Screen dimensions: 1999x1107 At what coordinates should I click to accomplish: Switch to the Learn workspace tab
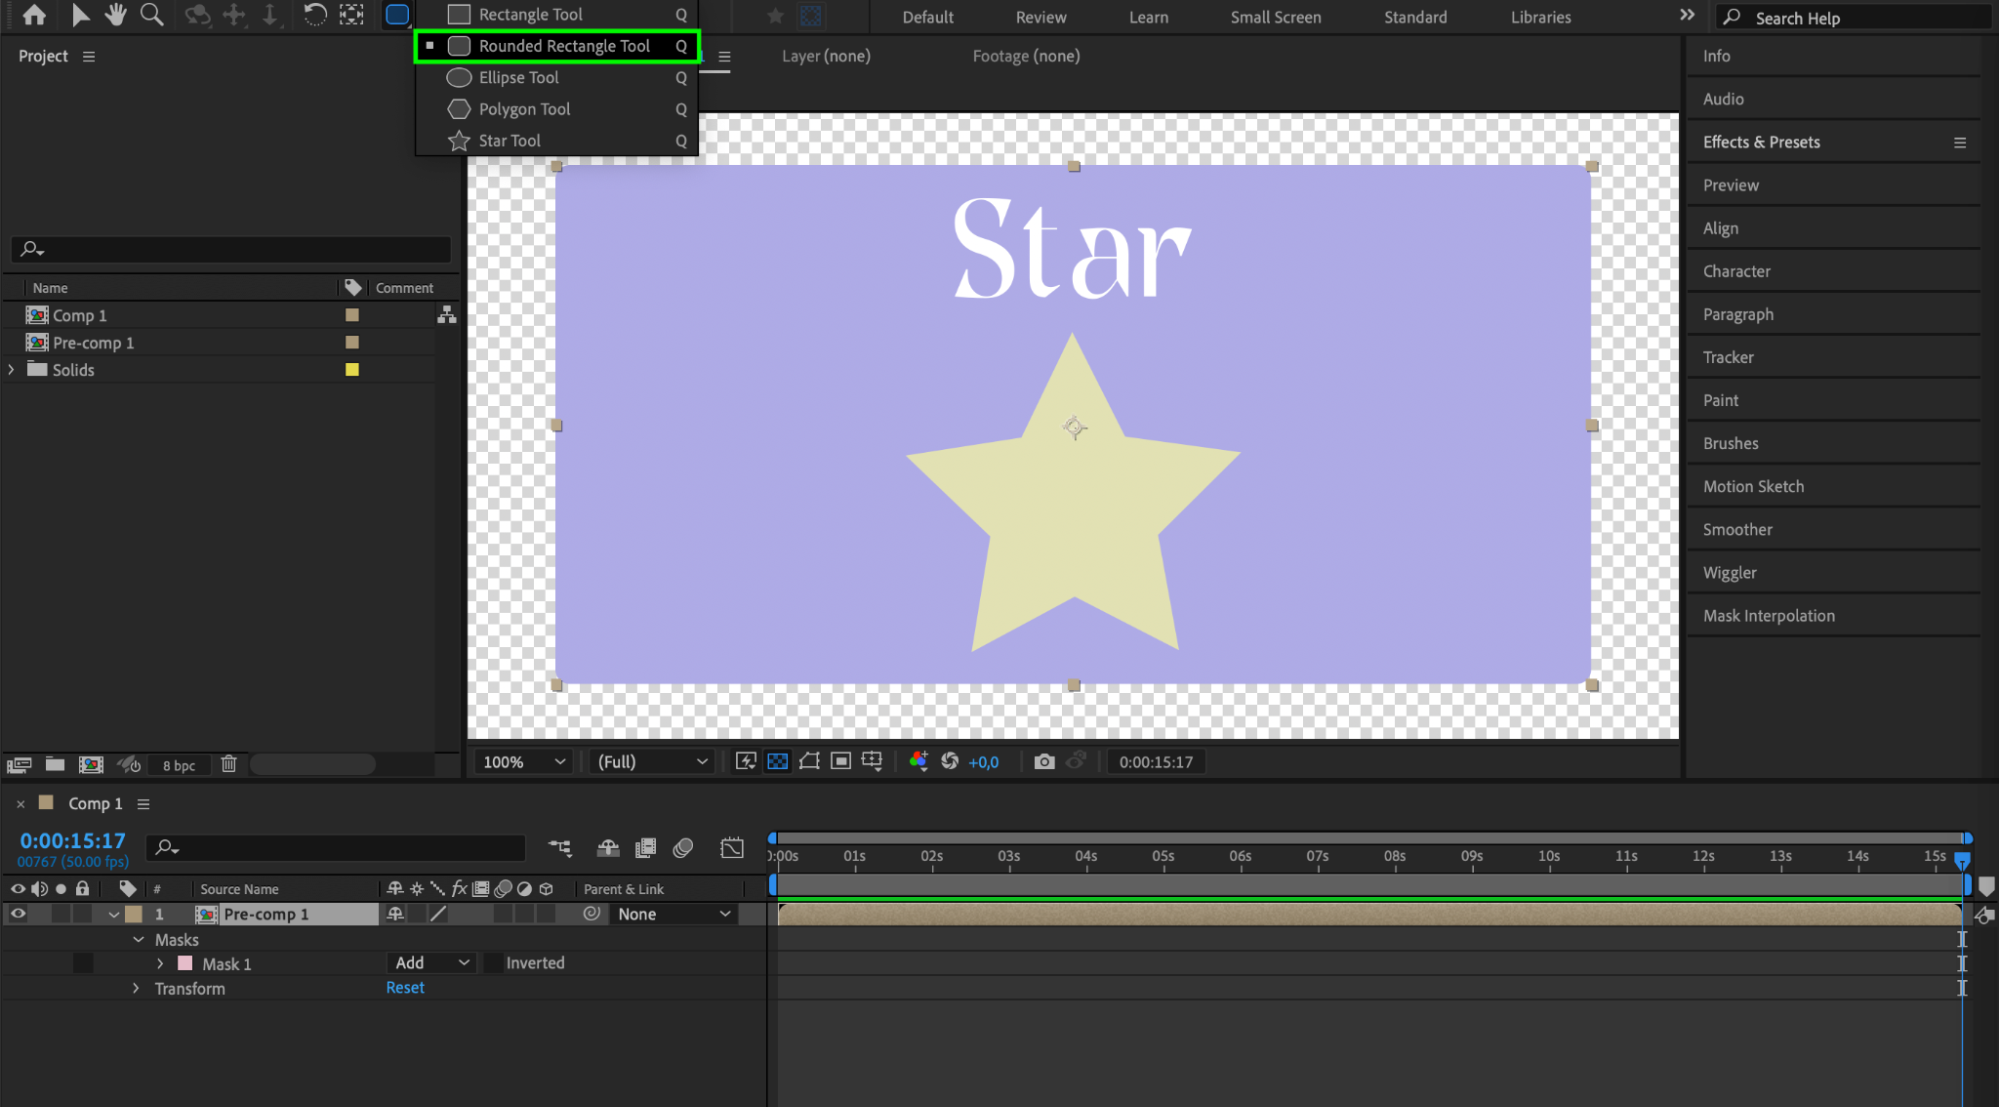coord(1148,17)
